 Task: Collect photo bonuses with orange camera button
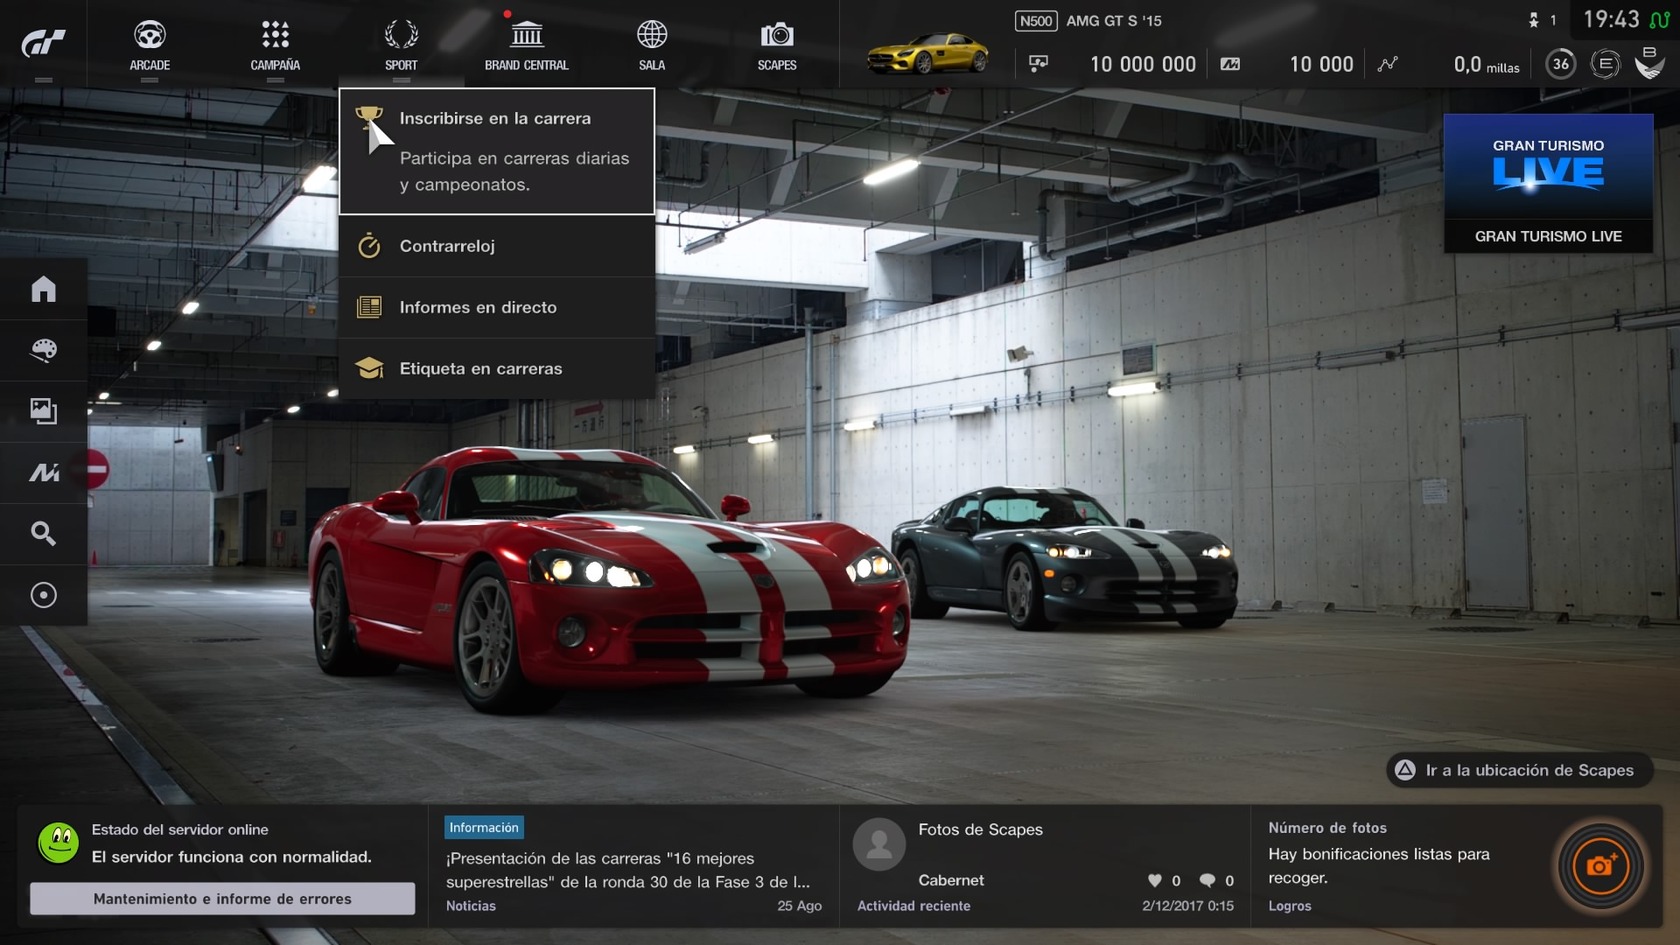[x=1600, y=865]
